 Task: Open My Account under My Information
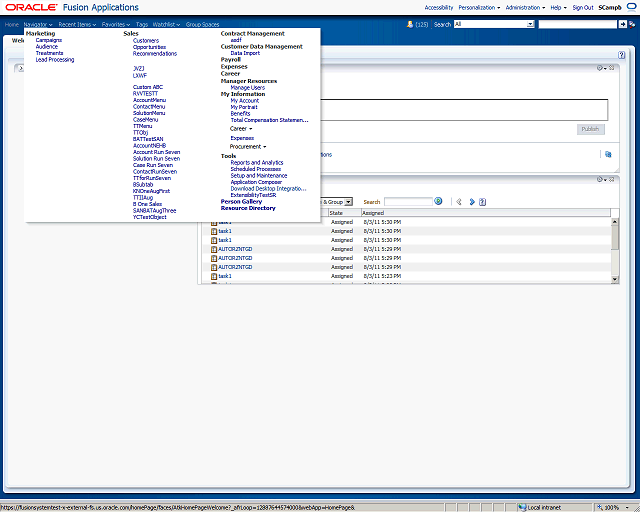click(244, 100)
